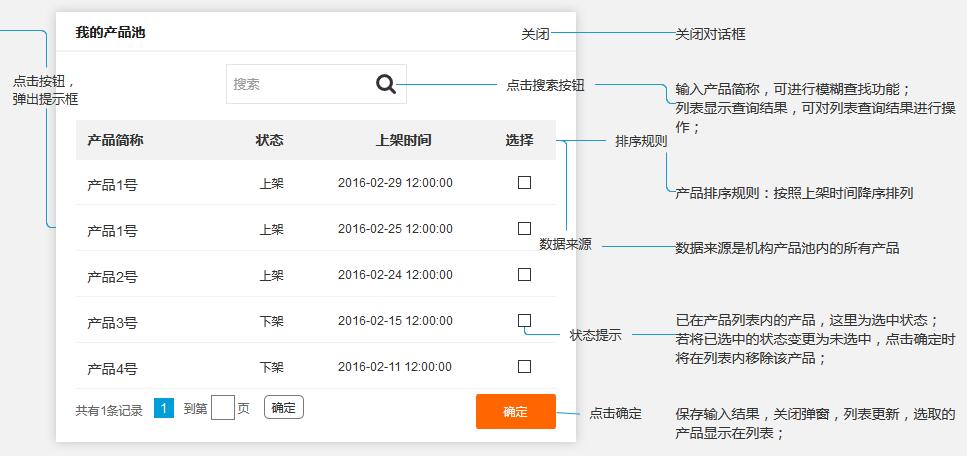Select the 产品2号 product name
This screenshot has height=456, width=967.
click(x=112, y=277)
